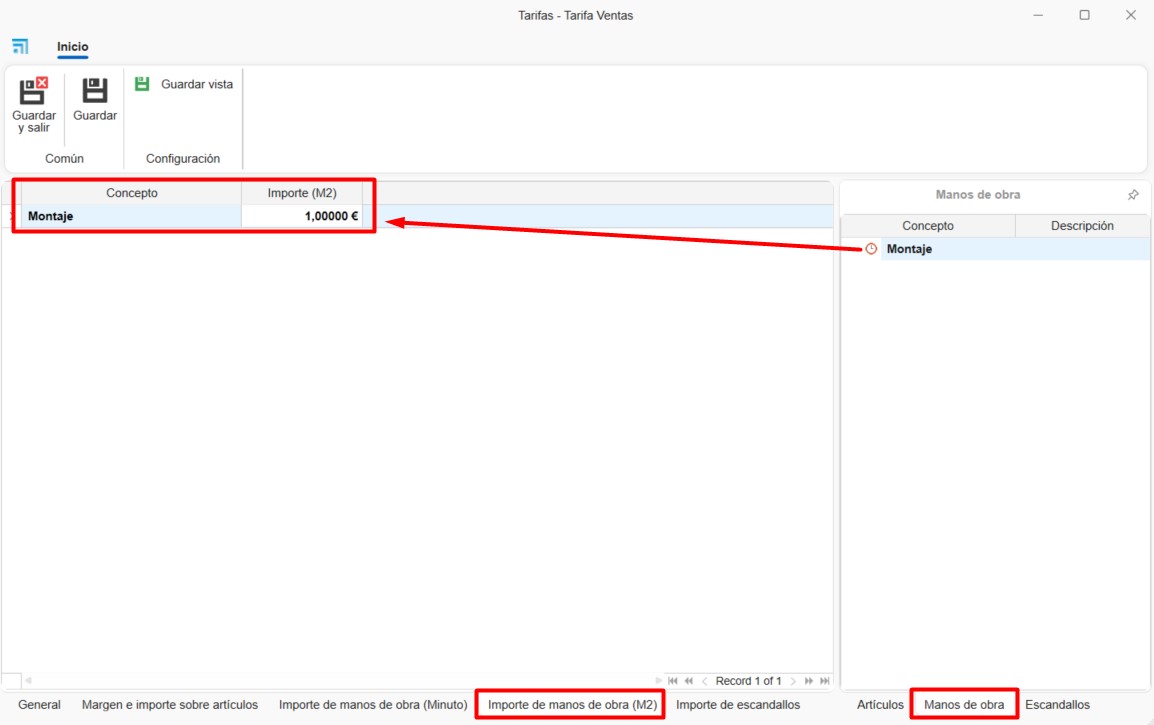Viewport: 1154px width, 725px height.
Task: Jump to last record in navigator
Action: tap(825, 681)
